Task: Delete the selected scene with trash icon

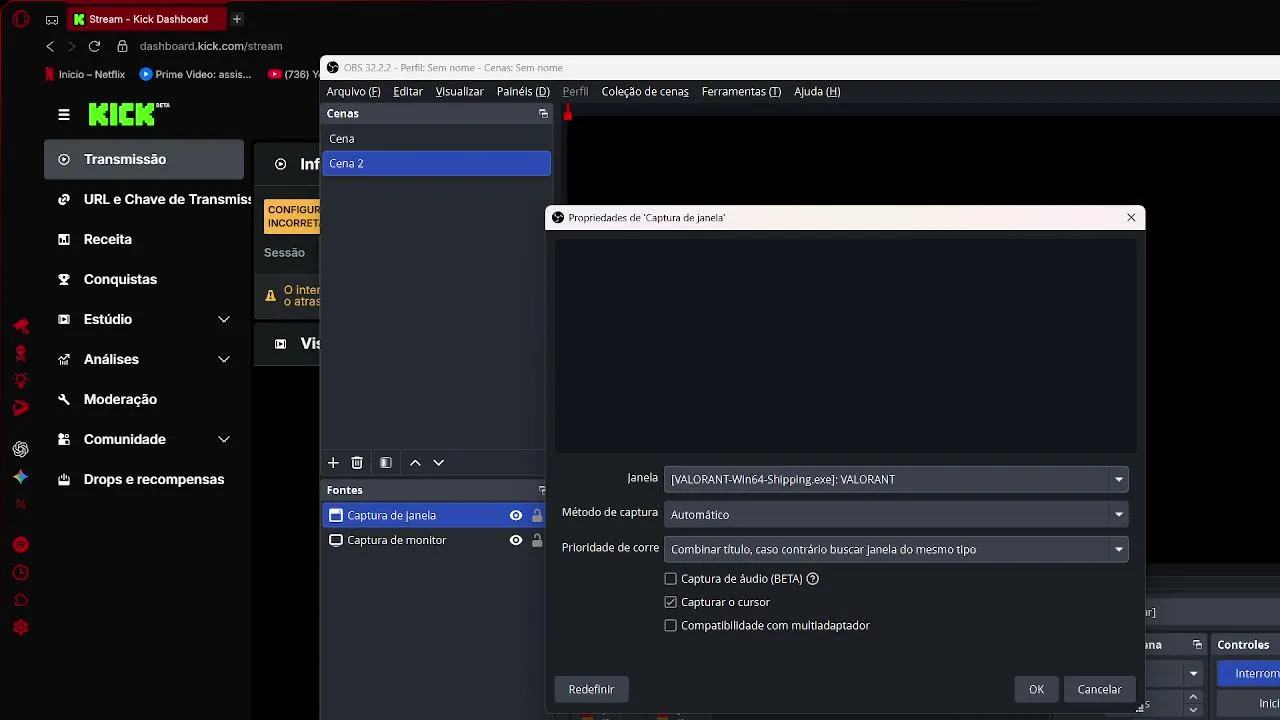Action: coord(357,463)
